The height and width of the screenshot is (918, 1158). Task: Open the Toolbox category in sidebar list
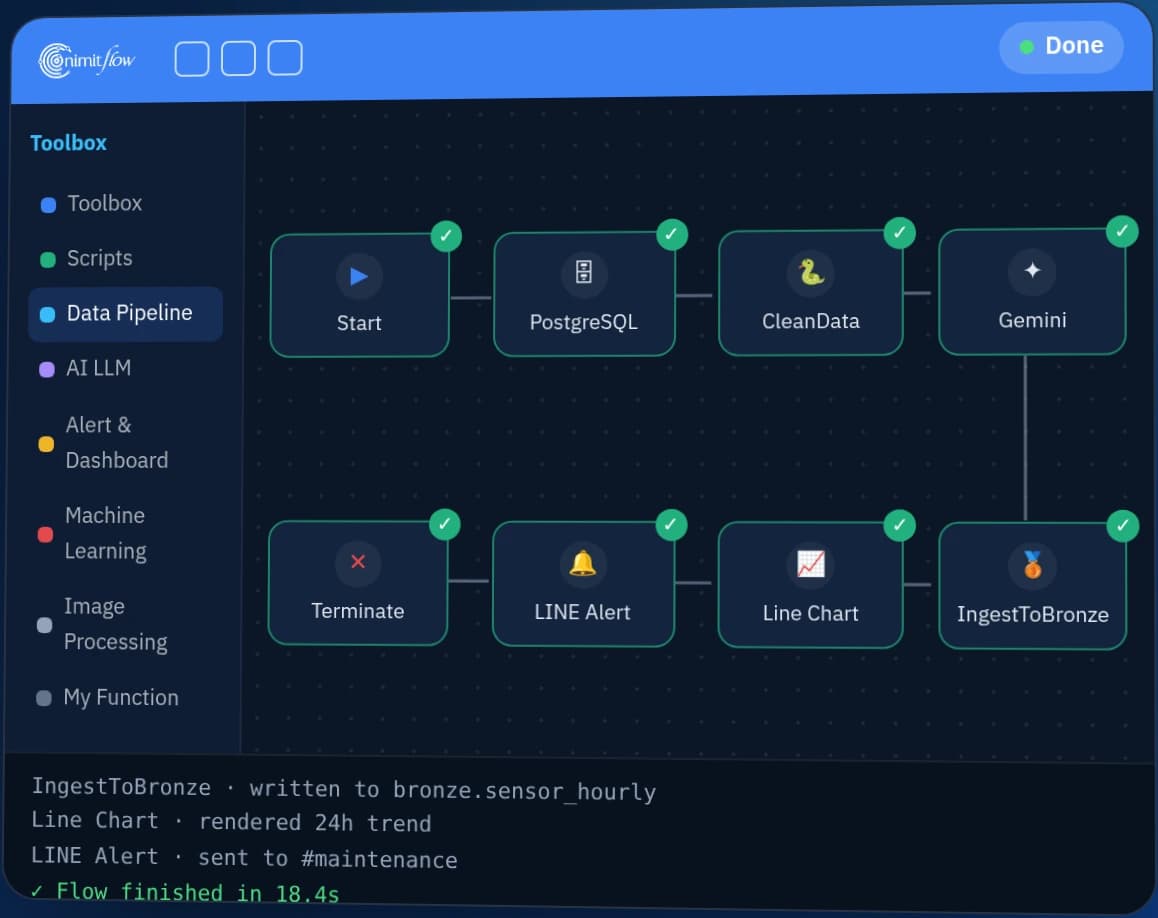click(x=125, y=204)
